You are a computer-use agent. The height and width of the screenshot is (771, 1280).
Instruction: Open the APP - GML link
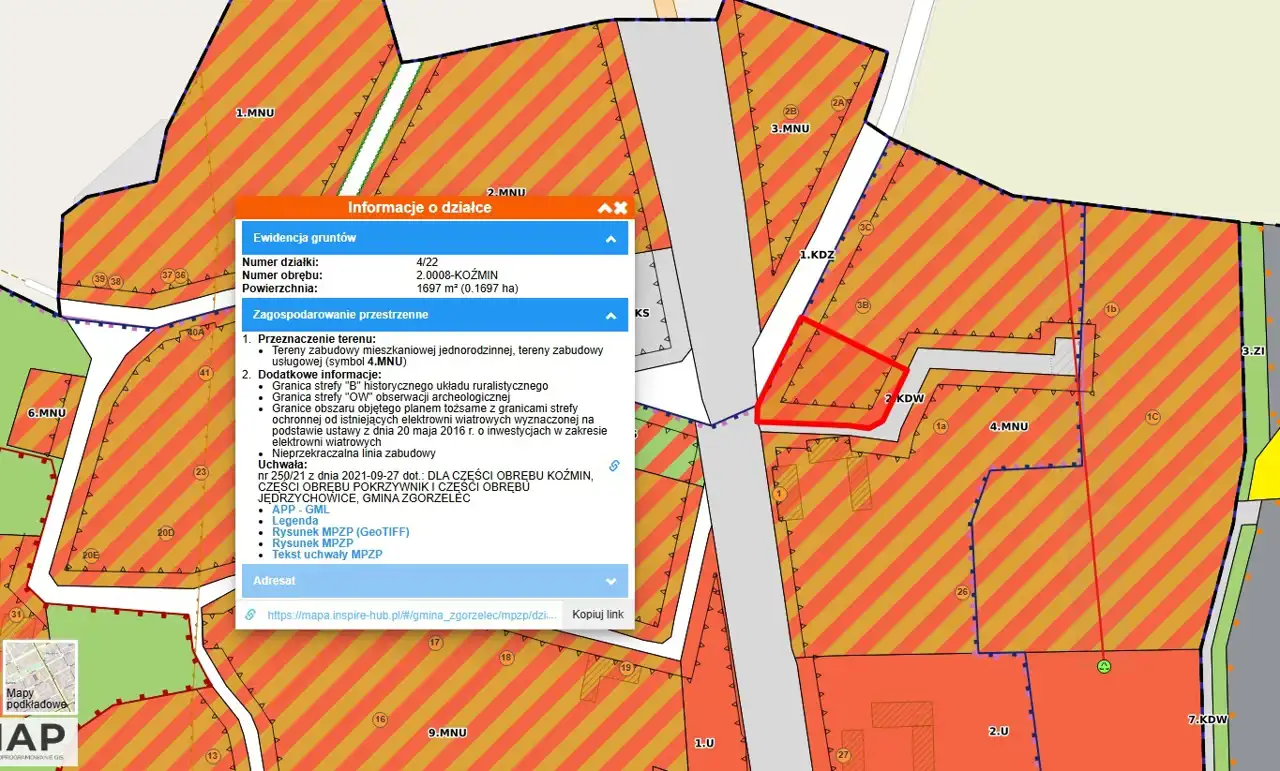pyautogui.click(x=300, y=510)
